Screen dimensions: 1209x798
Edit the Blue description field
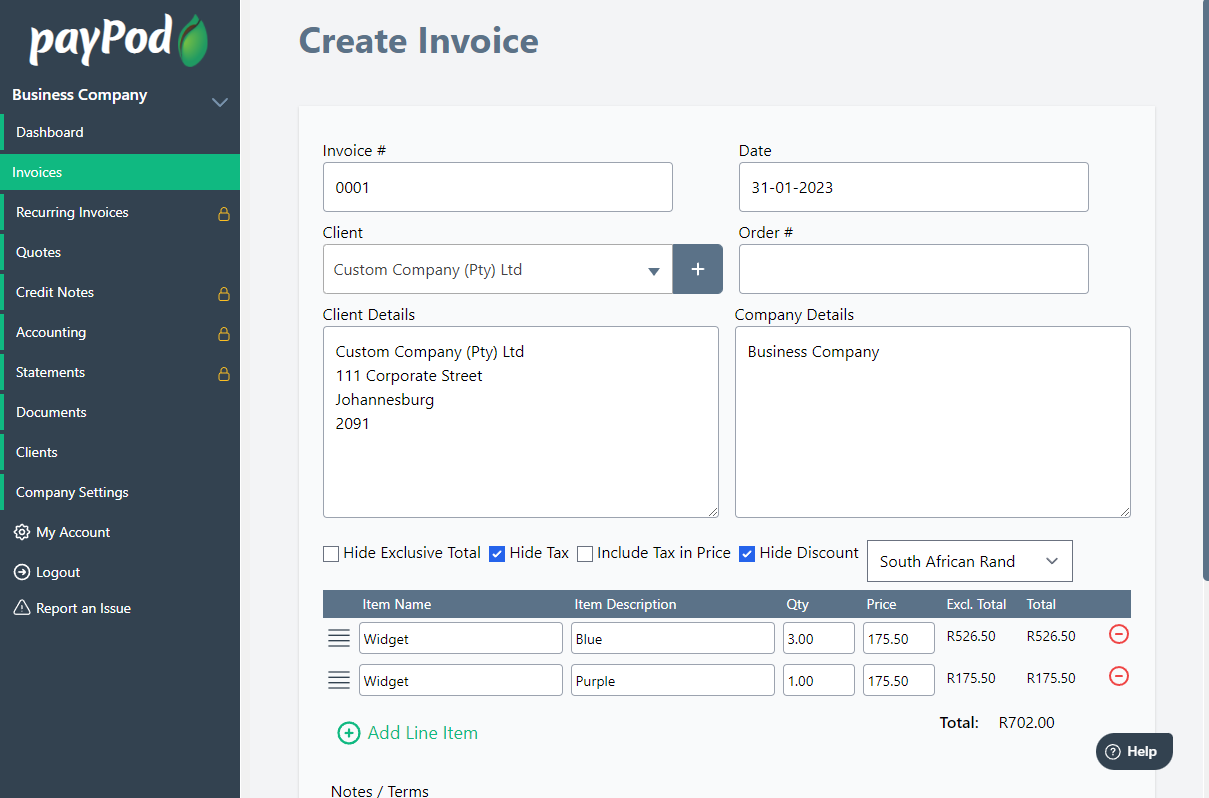[x=673, y=638]
